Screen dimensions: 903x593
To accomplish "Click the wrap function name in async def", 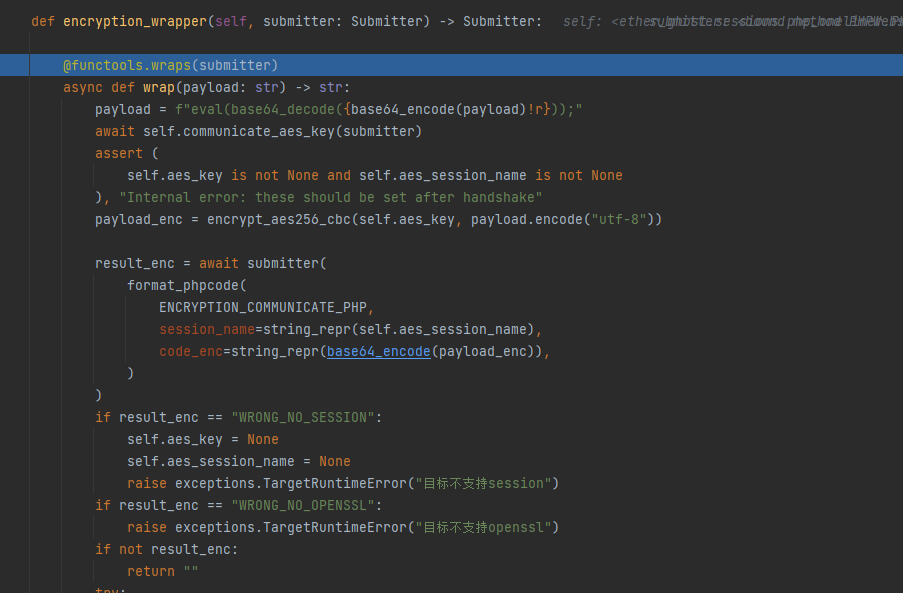I will 159,88.
